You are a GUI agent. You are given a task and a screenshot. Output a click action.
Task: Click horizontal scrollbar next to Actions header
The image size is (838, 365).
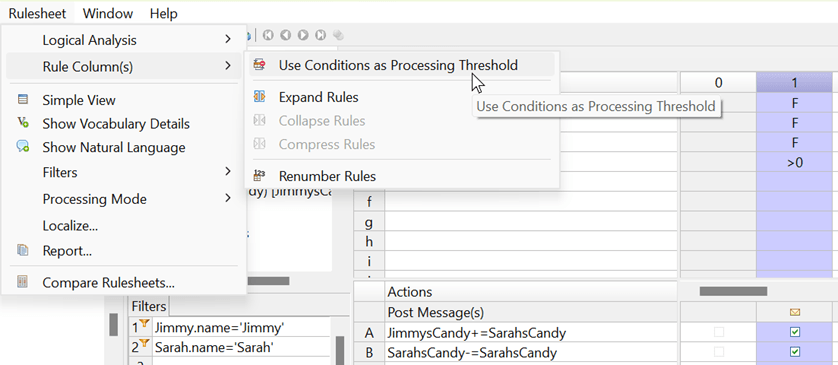click(x=733, y=291)
